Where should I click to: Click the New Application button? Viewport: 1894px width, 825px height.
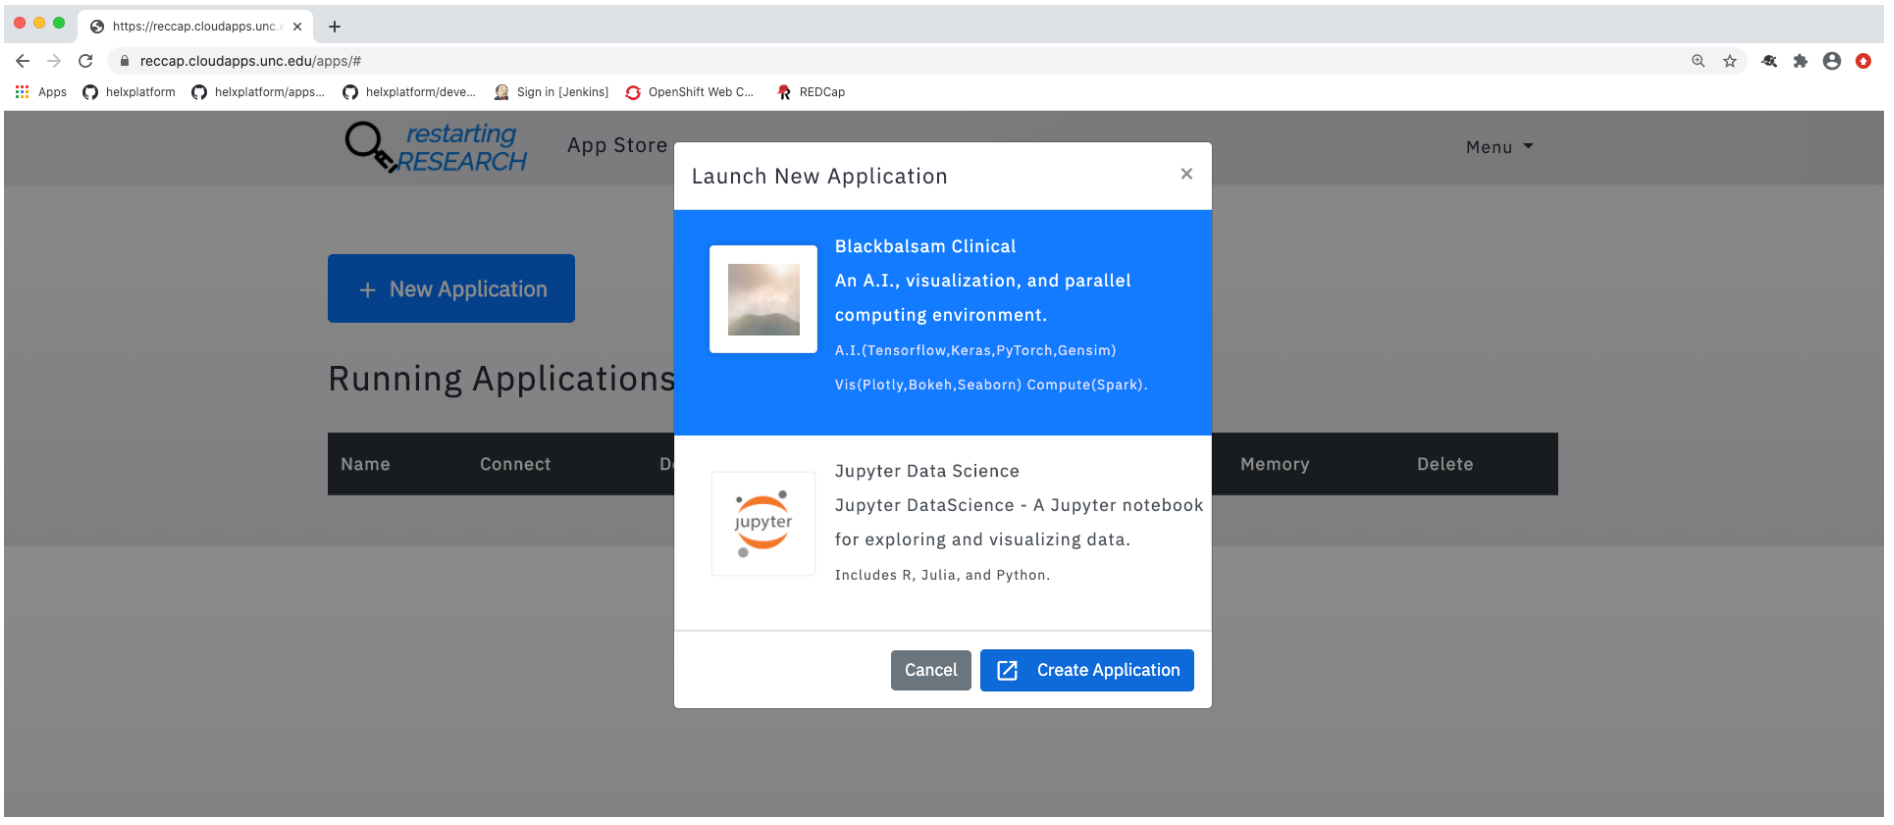pos(451,288)
